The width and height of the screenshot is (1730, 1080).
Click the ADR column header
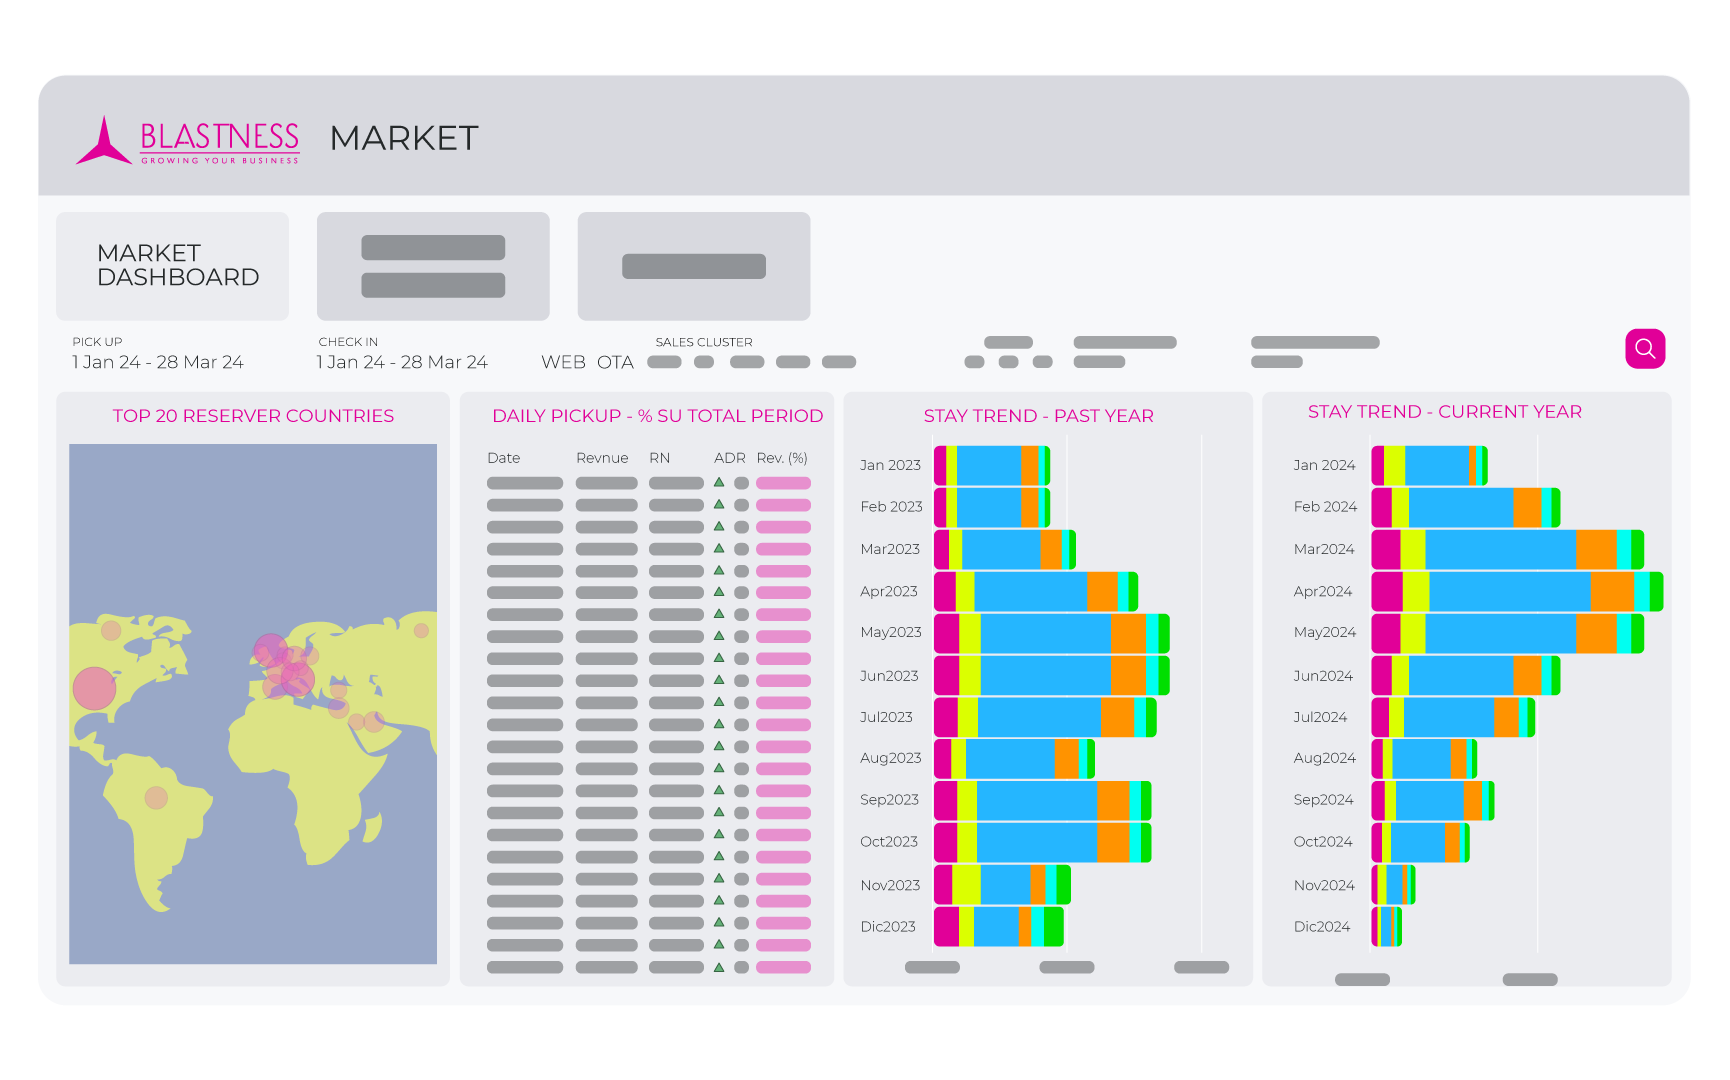729,458
